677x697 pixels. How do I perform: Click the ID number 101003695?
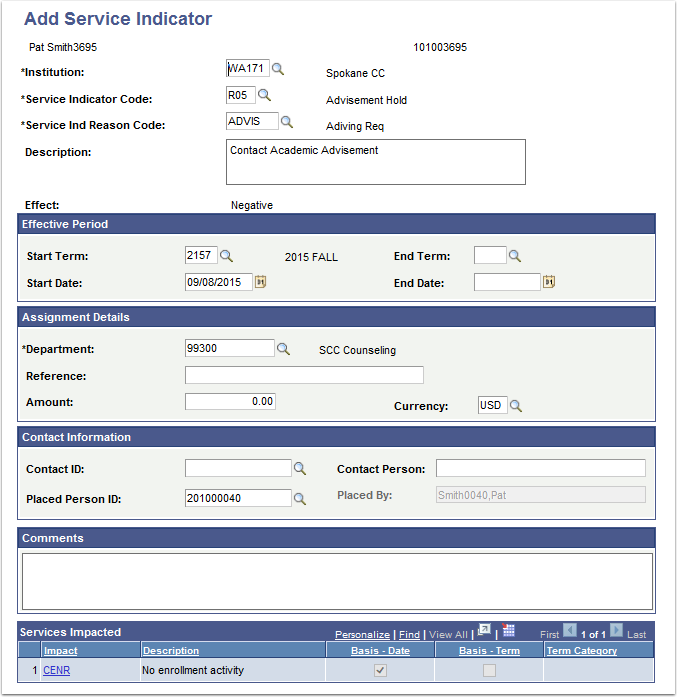440,48
